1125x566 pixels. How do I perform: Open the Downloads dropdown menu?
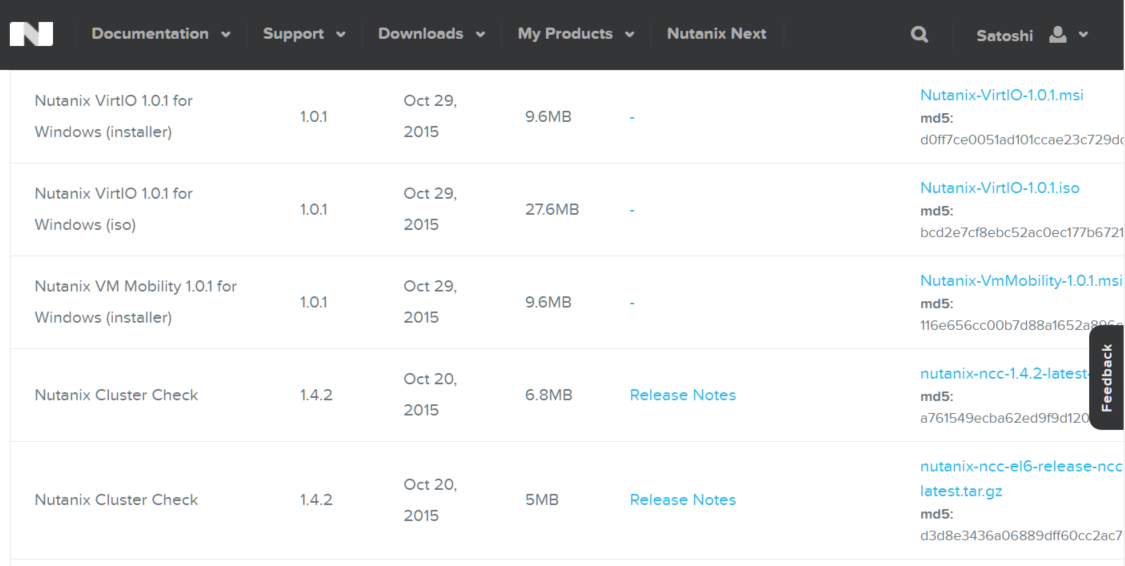431,34
